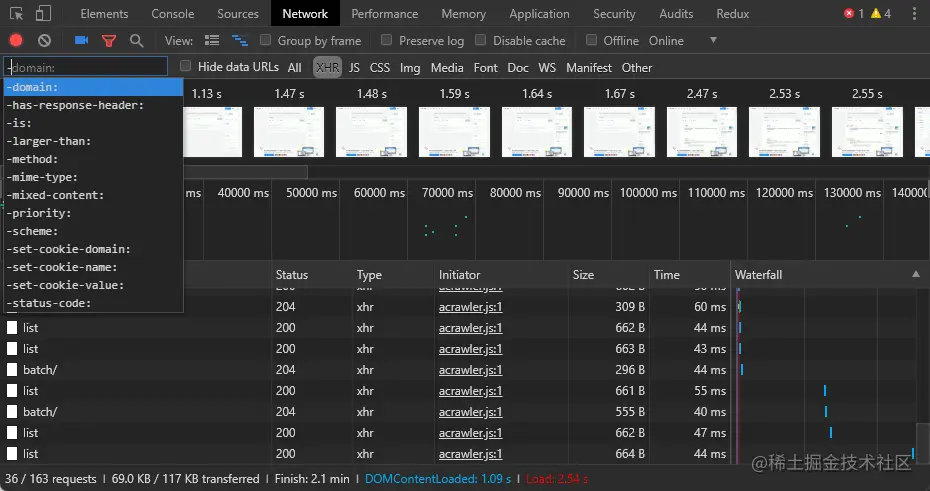Viewport: 930px width, 491px height.
Task: Select the inspect element picker icon
Action: pos(17,14)
